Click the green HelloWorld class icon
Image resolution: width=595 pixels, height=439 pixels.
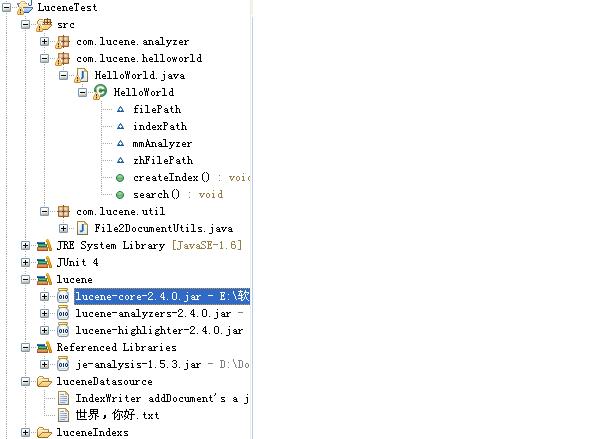coord(100,92)
